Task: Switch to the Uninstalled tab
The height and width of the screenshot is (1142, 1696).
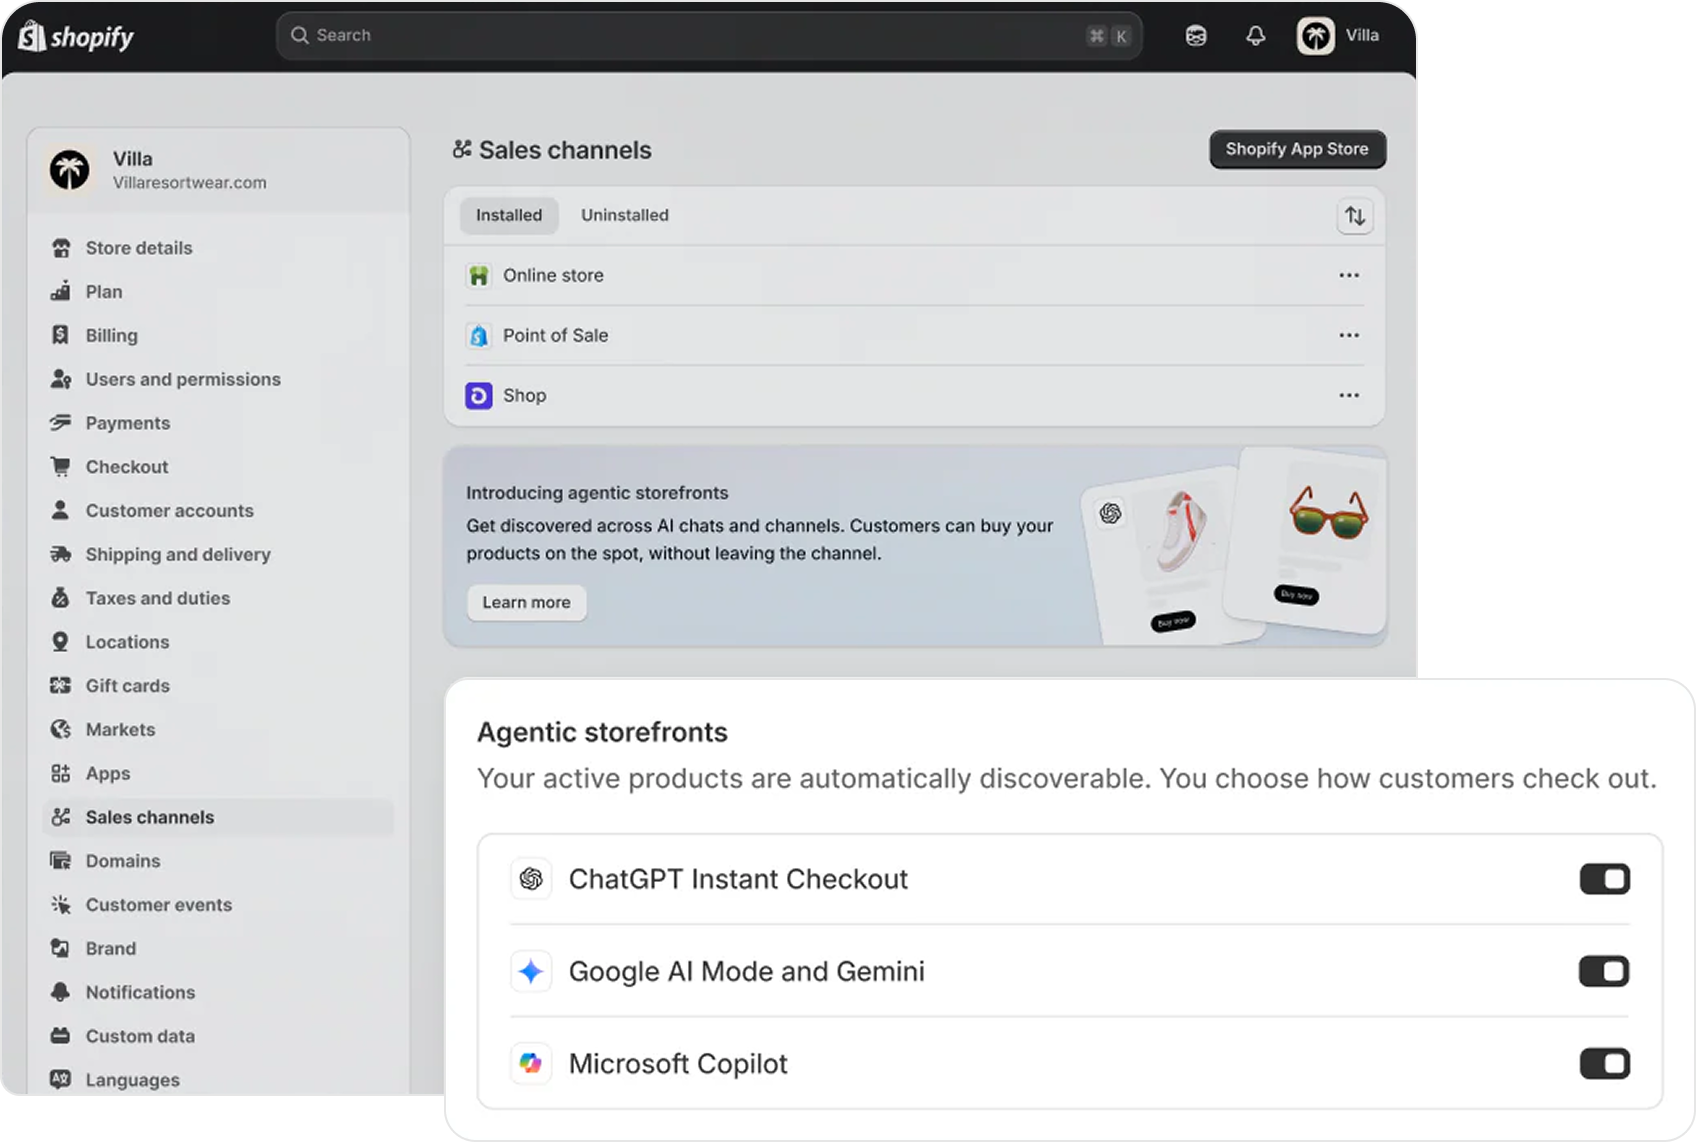Action: pyautogui.click(x=625, y=215)
